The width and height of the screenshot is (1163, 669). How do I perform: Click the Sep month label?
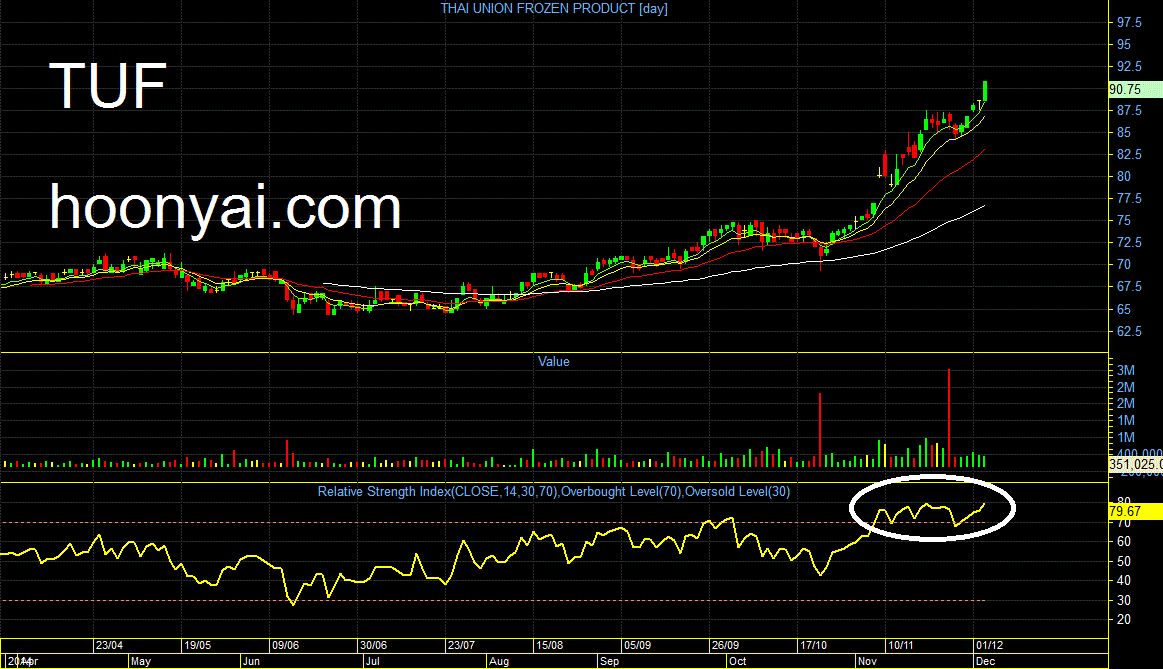point(609,661)
